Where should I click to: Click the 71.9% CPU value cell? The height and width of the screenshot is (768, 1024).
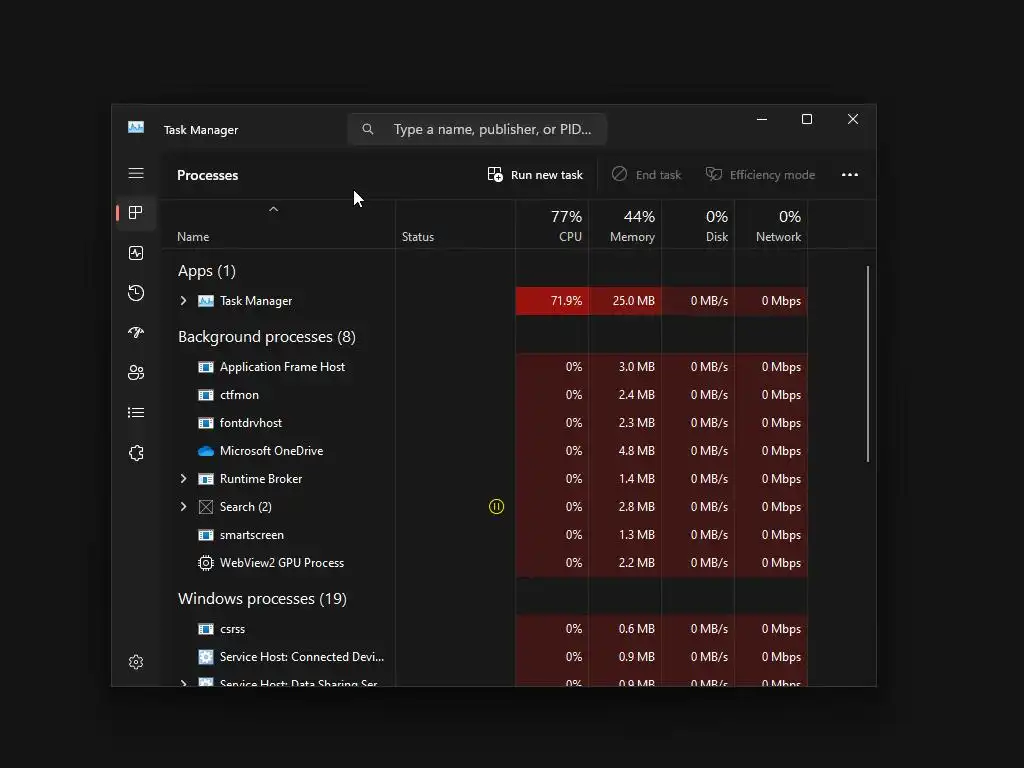pyautogui.click(x=552, y=301)
